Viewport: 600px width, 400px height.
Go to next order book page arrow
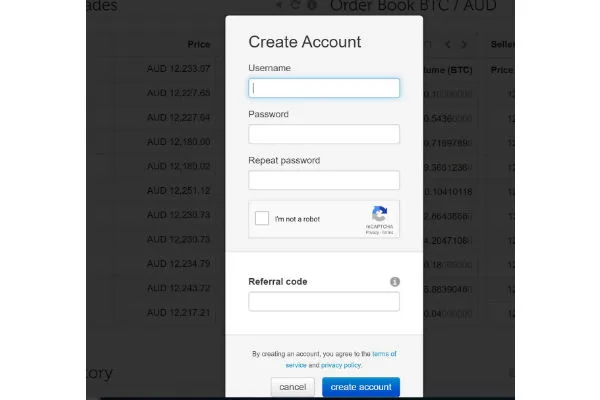tap(465, 44)
